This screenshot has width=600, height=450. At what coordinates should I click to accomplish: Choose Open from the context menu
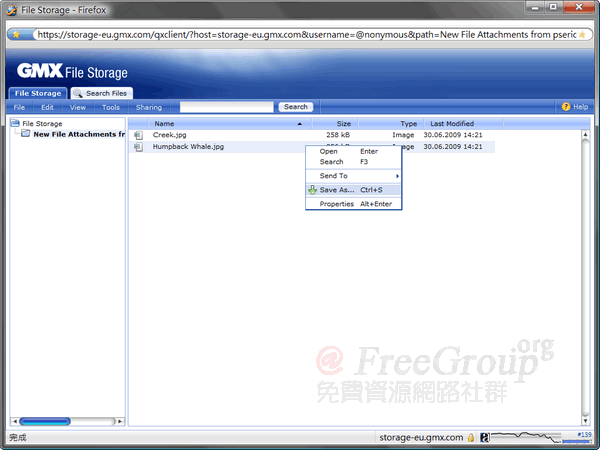[353, 152]
